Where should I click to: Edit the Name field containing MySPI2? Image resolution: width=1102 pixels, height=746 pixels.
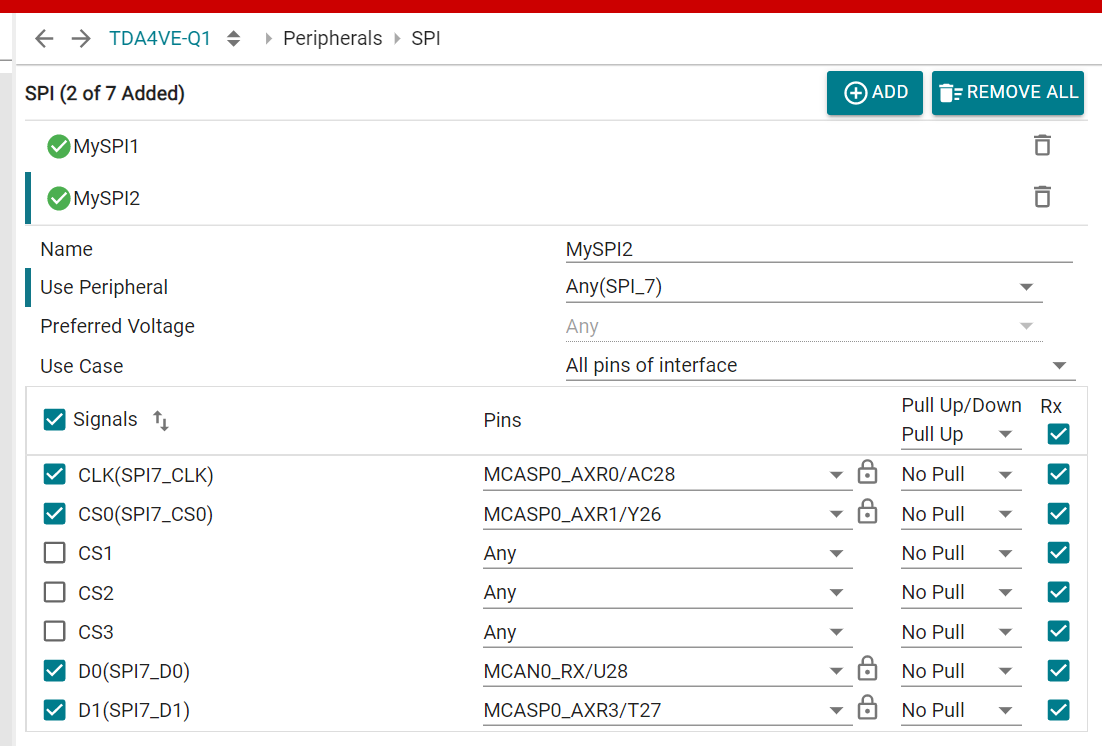(819, 249)
